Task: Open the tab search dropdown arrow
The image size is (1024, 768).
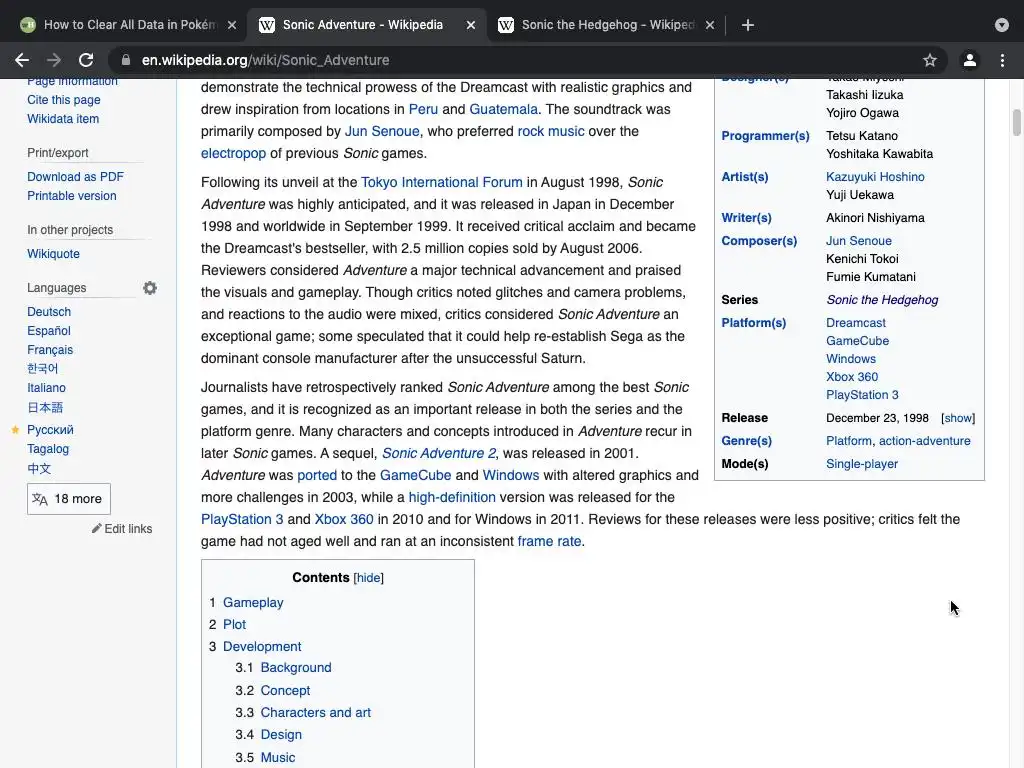Action: tap(1002, 25)
